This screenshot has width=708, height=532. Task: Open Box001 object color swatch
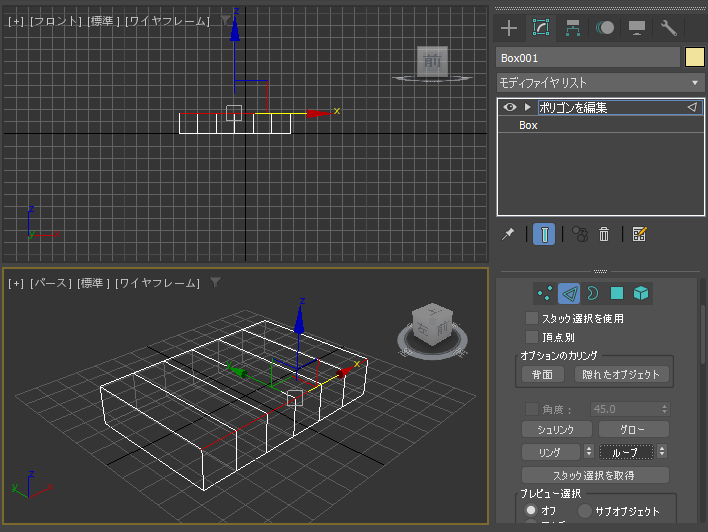(694, 57)
